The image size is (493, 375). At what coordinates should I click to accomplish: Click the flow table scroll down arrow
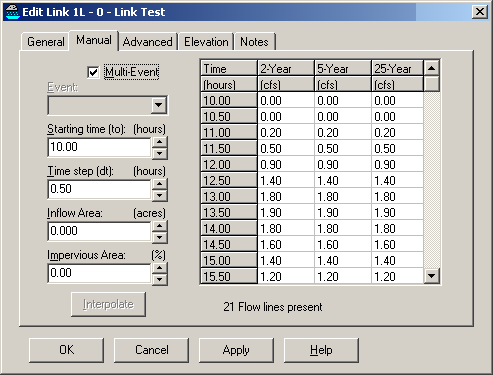pyautogui.click(x=432, y=276)
